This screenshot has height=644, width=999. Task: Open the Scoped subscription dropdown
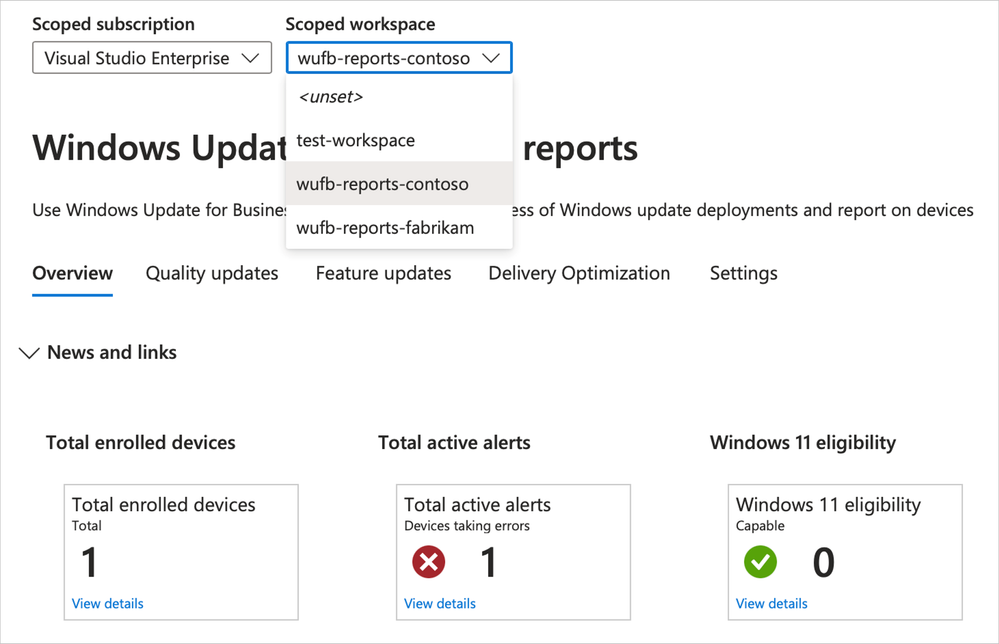click(152, 58)
